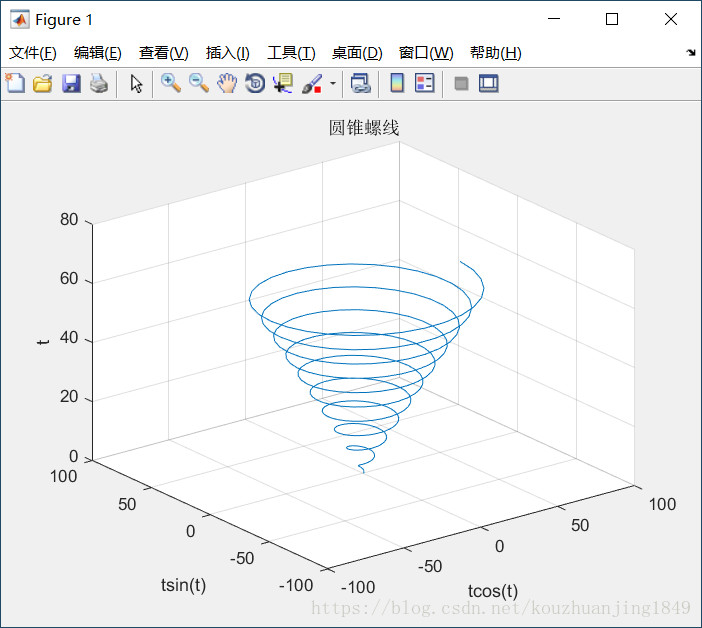Open a file with the folder icon
702x628 pixels.
point(43,83)
